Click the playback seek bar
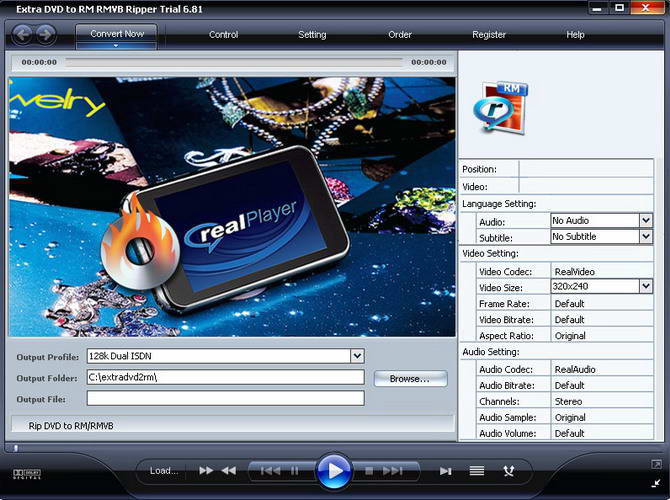 pyautogui.click(x=234, y=62)
